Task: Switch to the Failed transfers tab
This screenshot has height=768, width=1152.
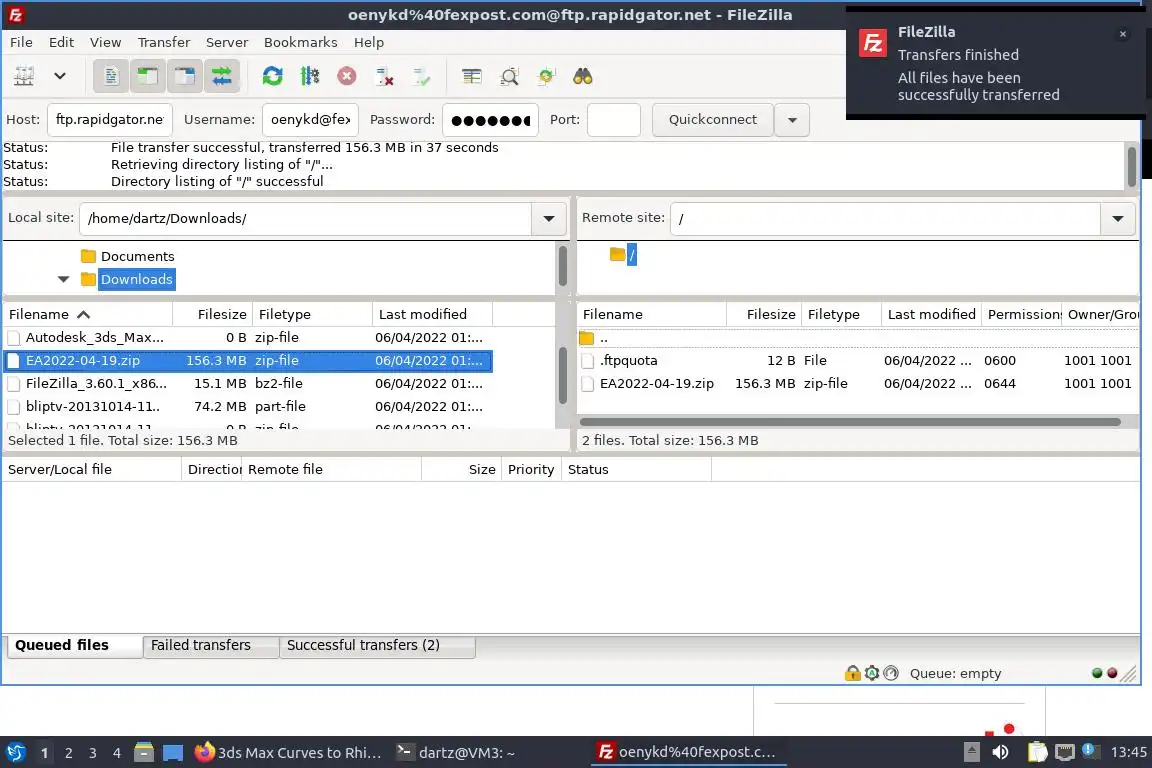Action: 210,645
